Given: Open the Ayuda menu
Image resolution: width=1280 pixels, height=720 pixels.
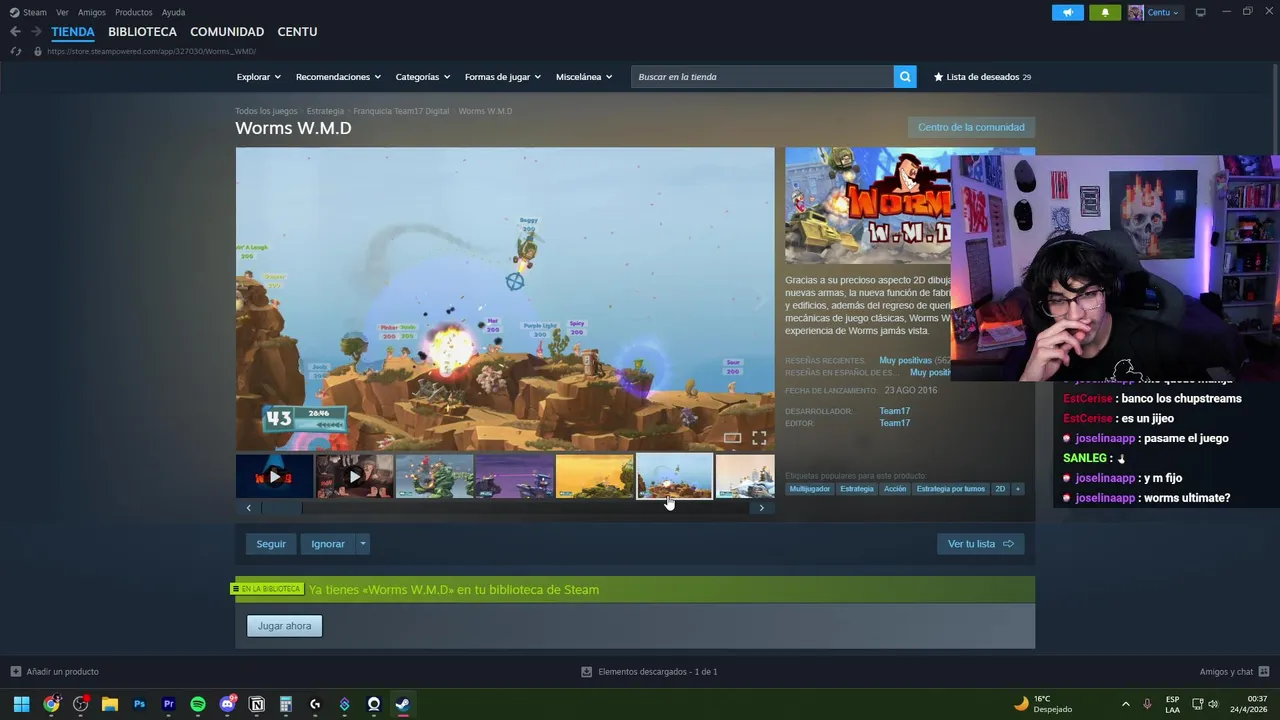Looking at the screenshot, I should coord(173,12).
